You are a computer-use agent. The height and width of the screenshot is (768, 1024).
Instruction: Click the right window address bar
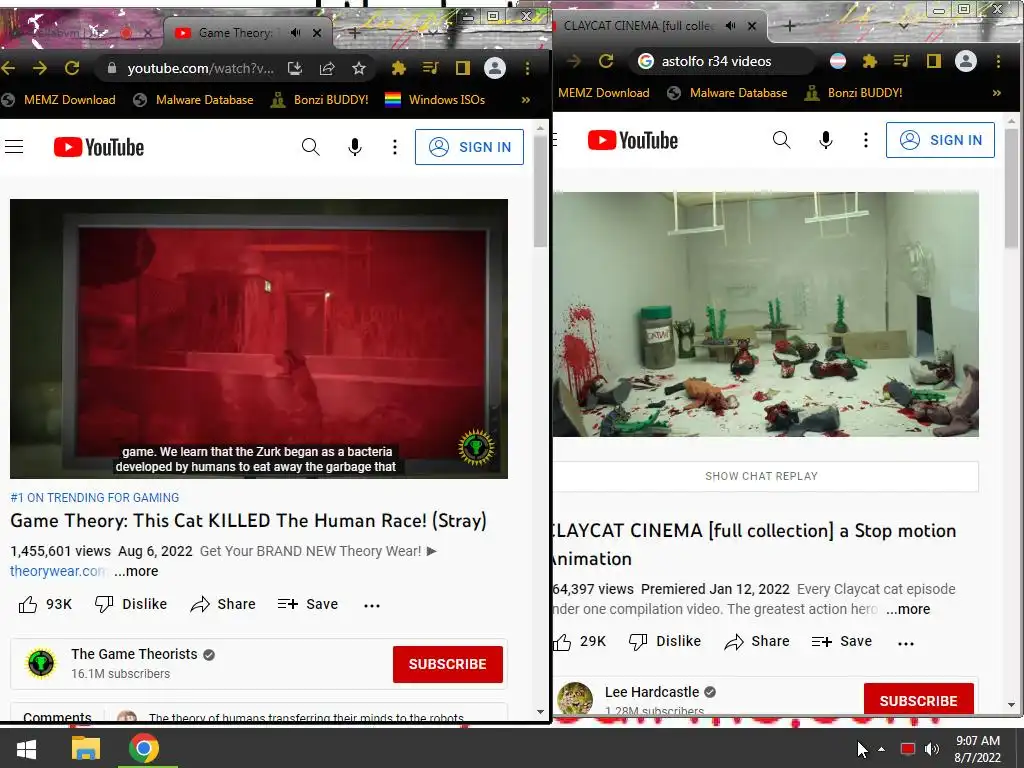coord(722,61)
